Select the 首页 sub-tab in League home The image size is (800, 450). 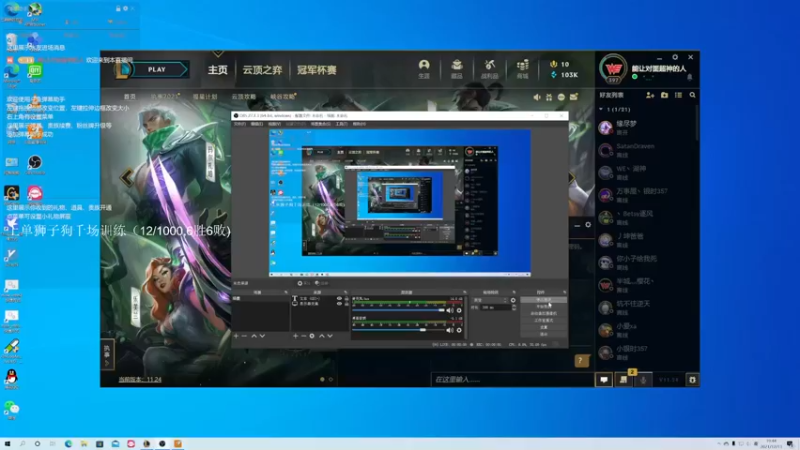coord(130,96)
